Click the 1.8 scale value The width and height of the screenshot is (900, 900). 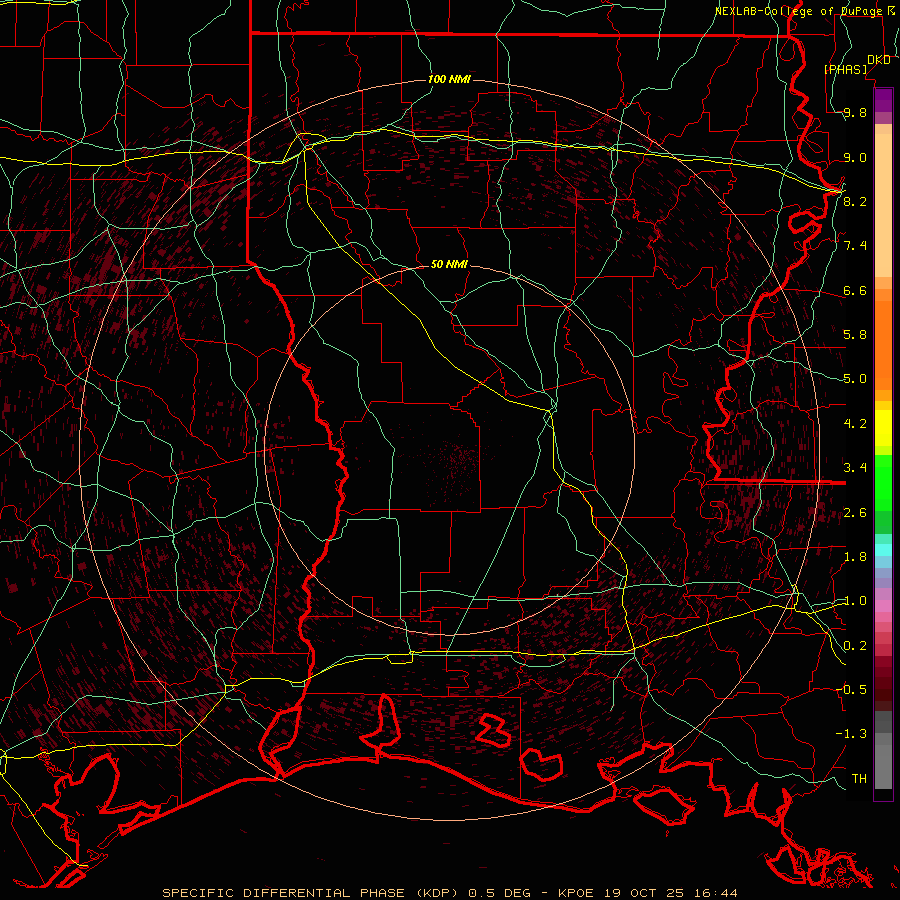855,557
